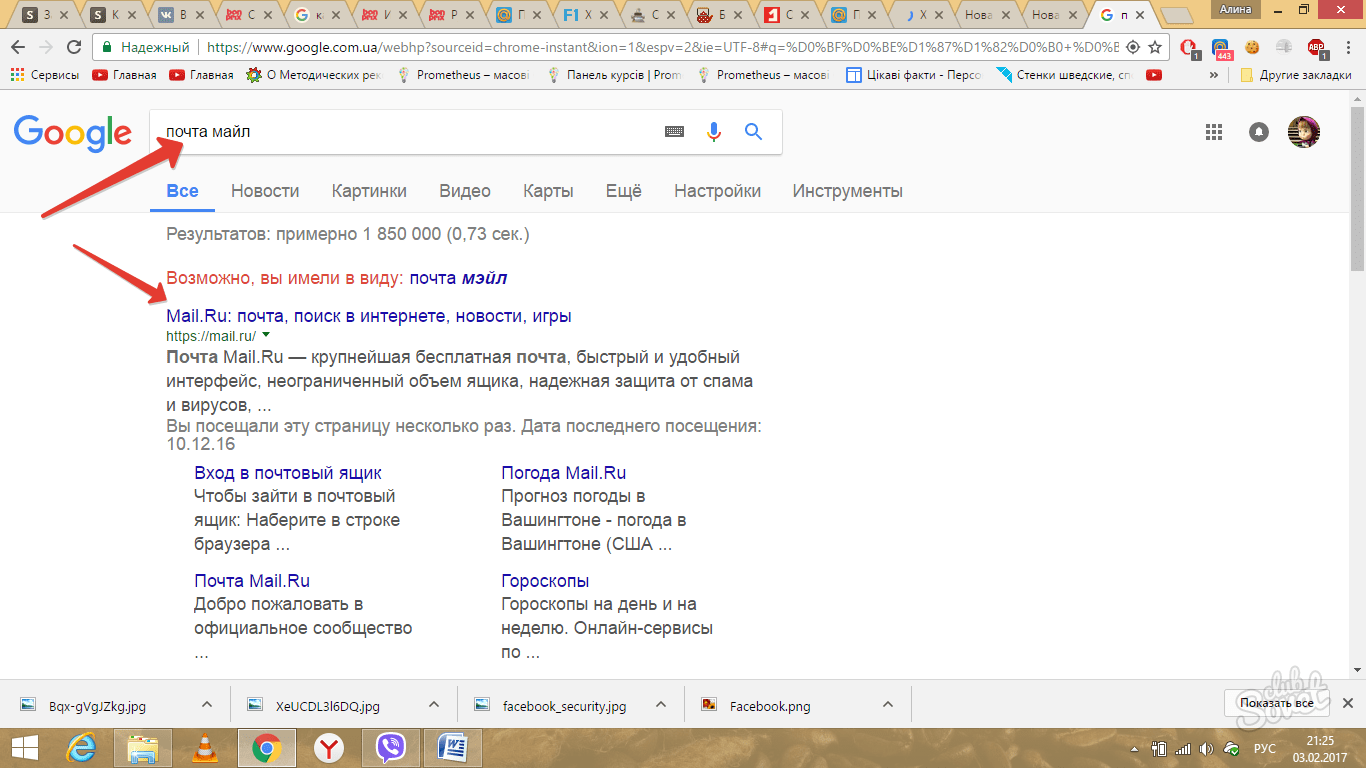The width and height of the screenshot is (1366, 768).
Task: Open the 'Погода Mail.Ru' sitelink
Action: pos(564,473)
